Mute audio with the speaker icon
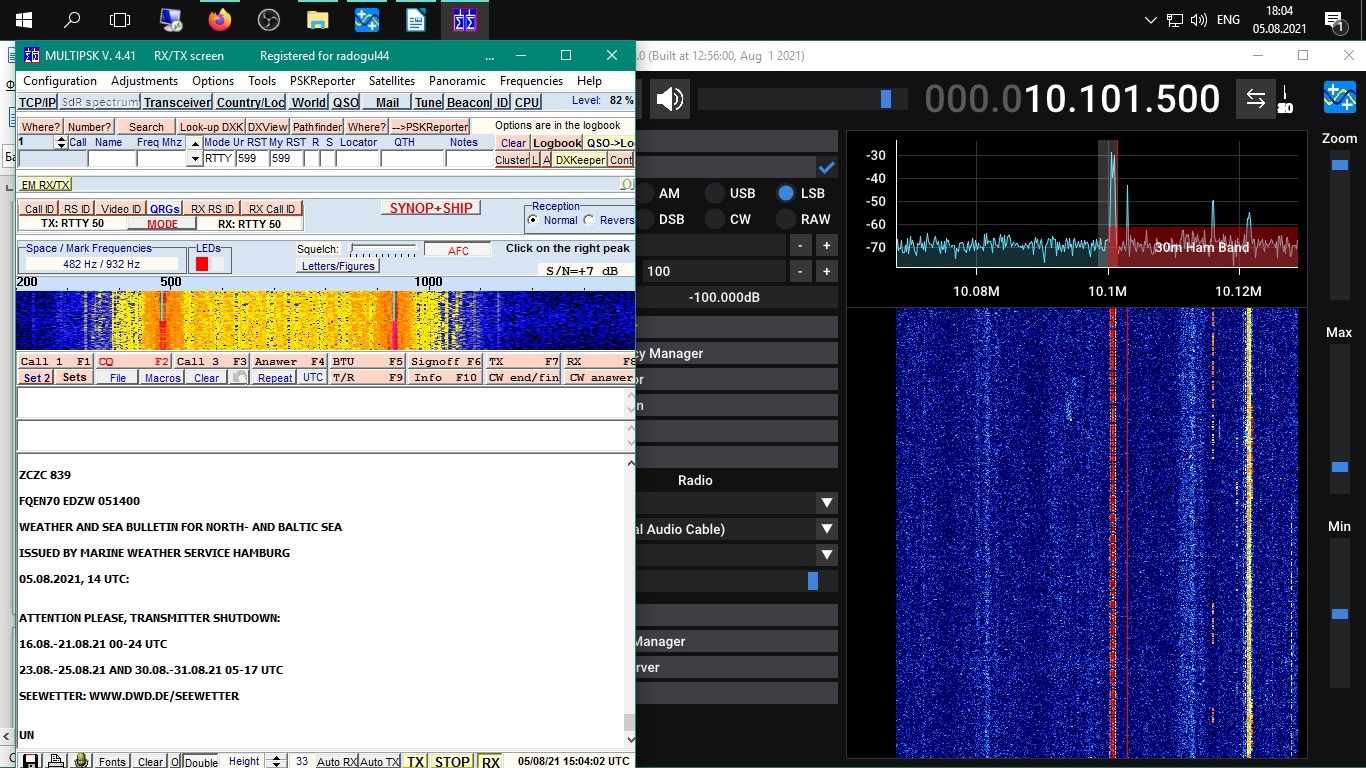 (670, 99)
